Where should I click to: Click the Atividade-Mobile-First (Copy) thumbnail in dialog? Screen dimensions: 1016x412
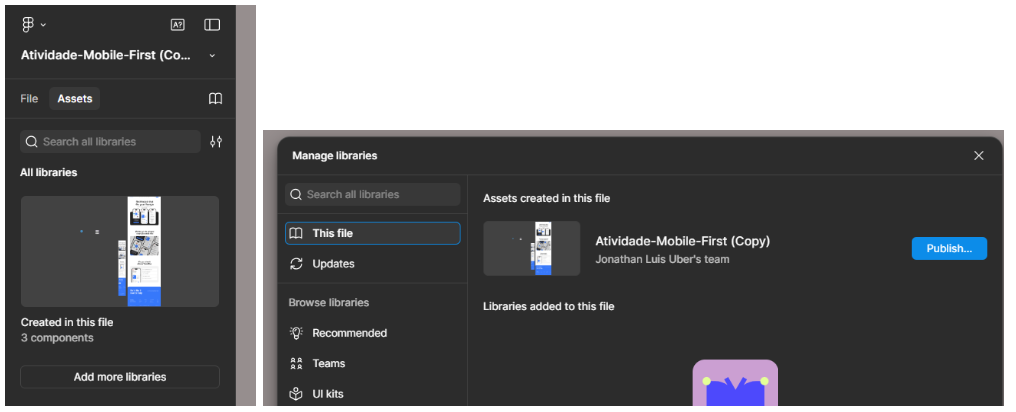(x=531, y=248)
